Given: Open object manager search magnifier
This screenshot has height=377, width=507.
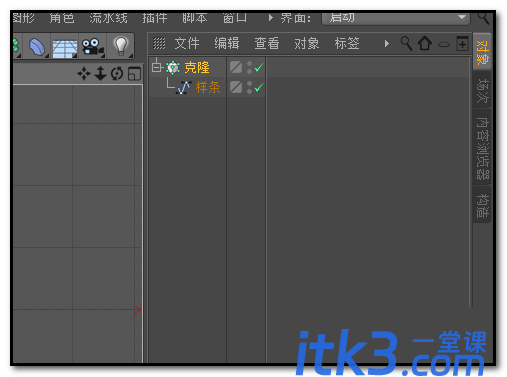Looking at the screenshot, I should (406, 43).
